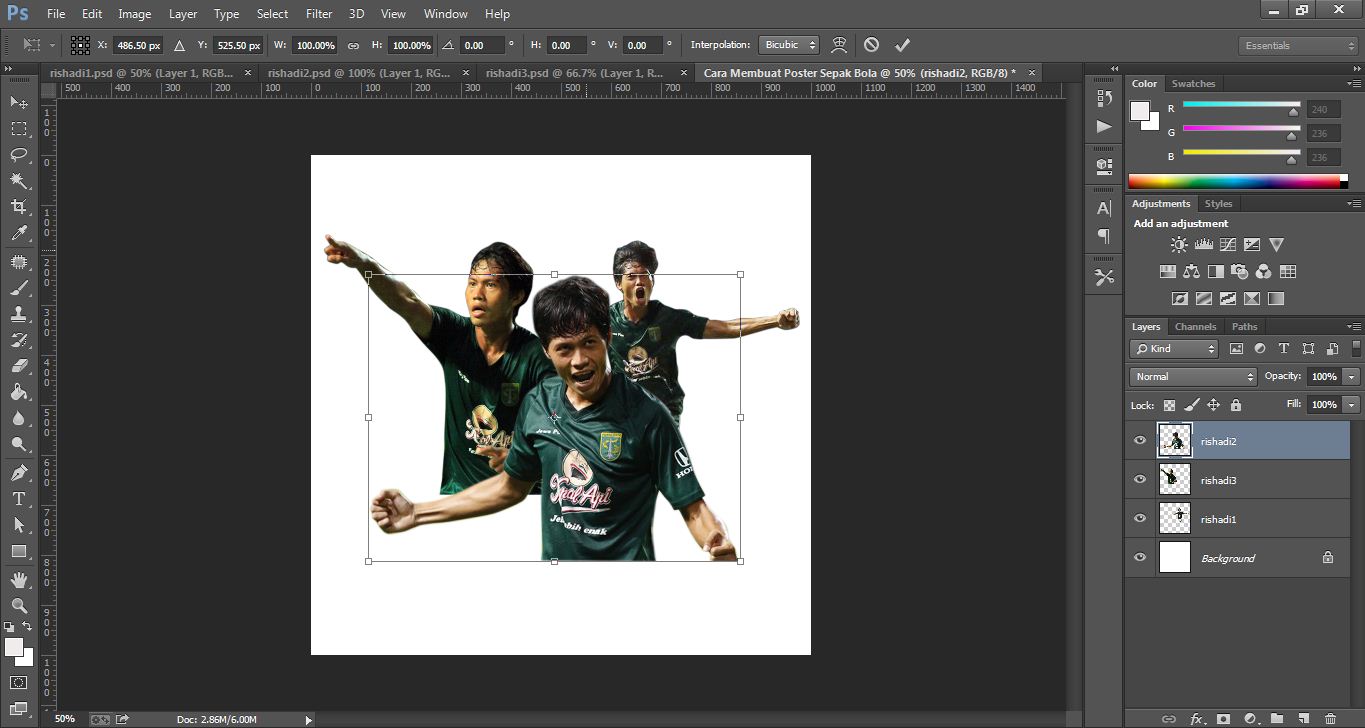
Task: Select the Eyedropper tool
Action: click(19, 233)
